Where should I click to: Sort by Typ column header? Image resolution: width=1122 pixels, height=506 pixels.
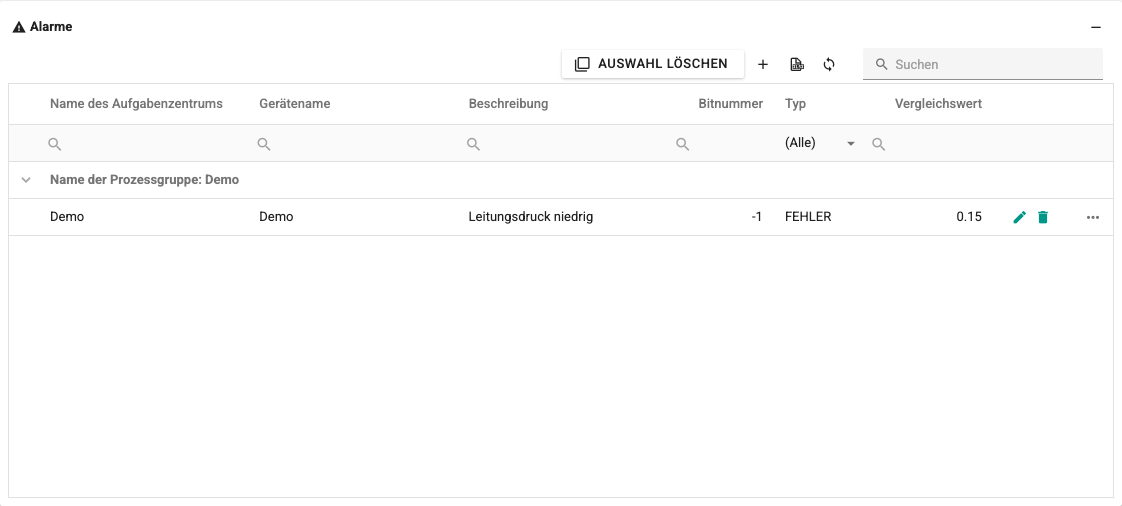pyautogui.click(x=795, y=104)
